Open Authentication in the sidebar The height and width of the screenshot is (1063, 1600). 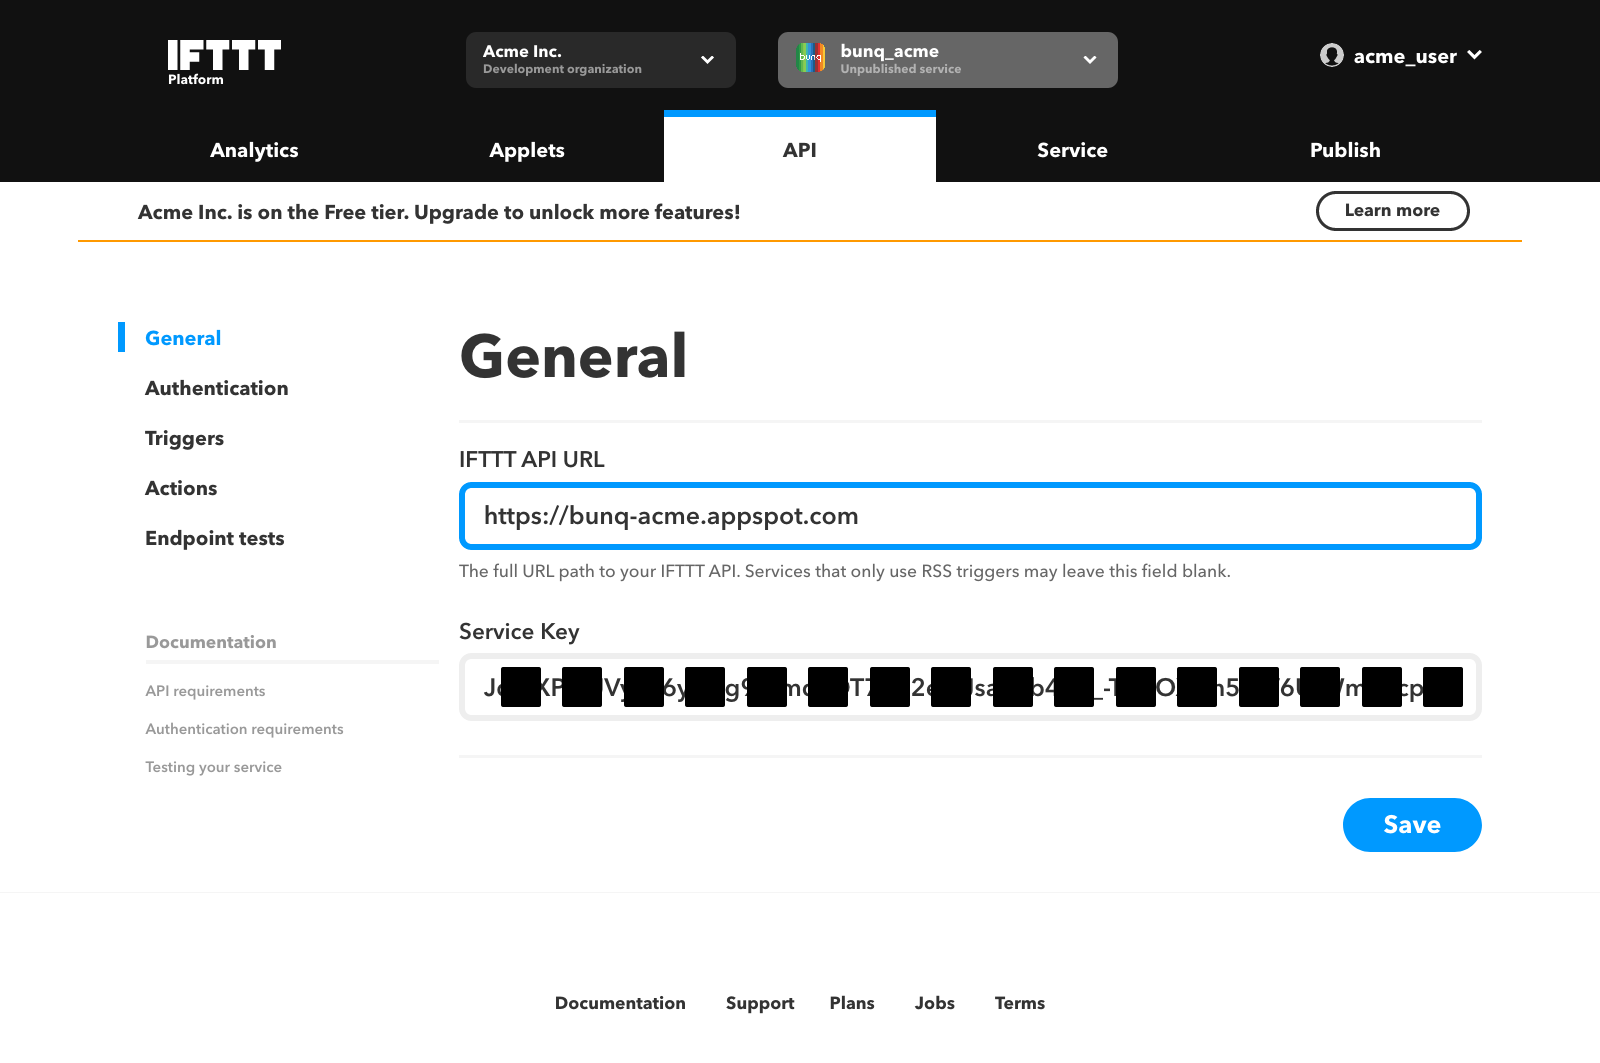point(217,388)
